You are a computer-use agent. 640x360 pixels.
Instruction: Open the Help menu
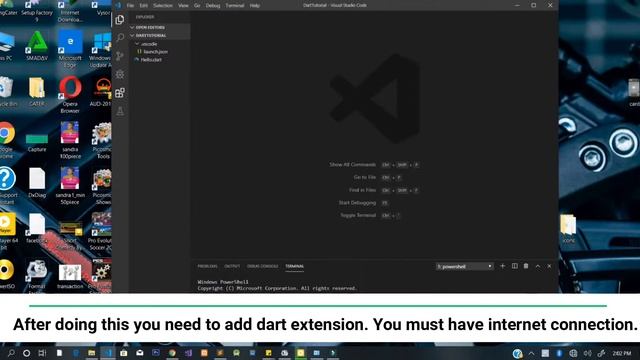point(255,6)
